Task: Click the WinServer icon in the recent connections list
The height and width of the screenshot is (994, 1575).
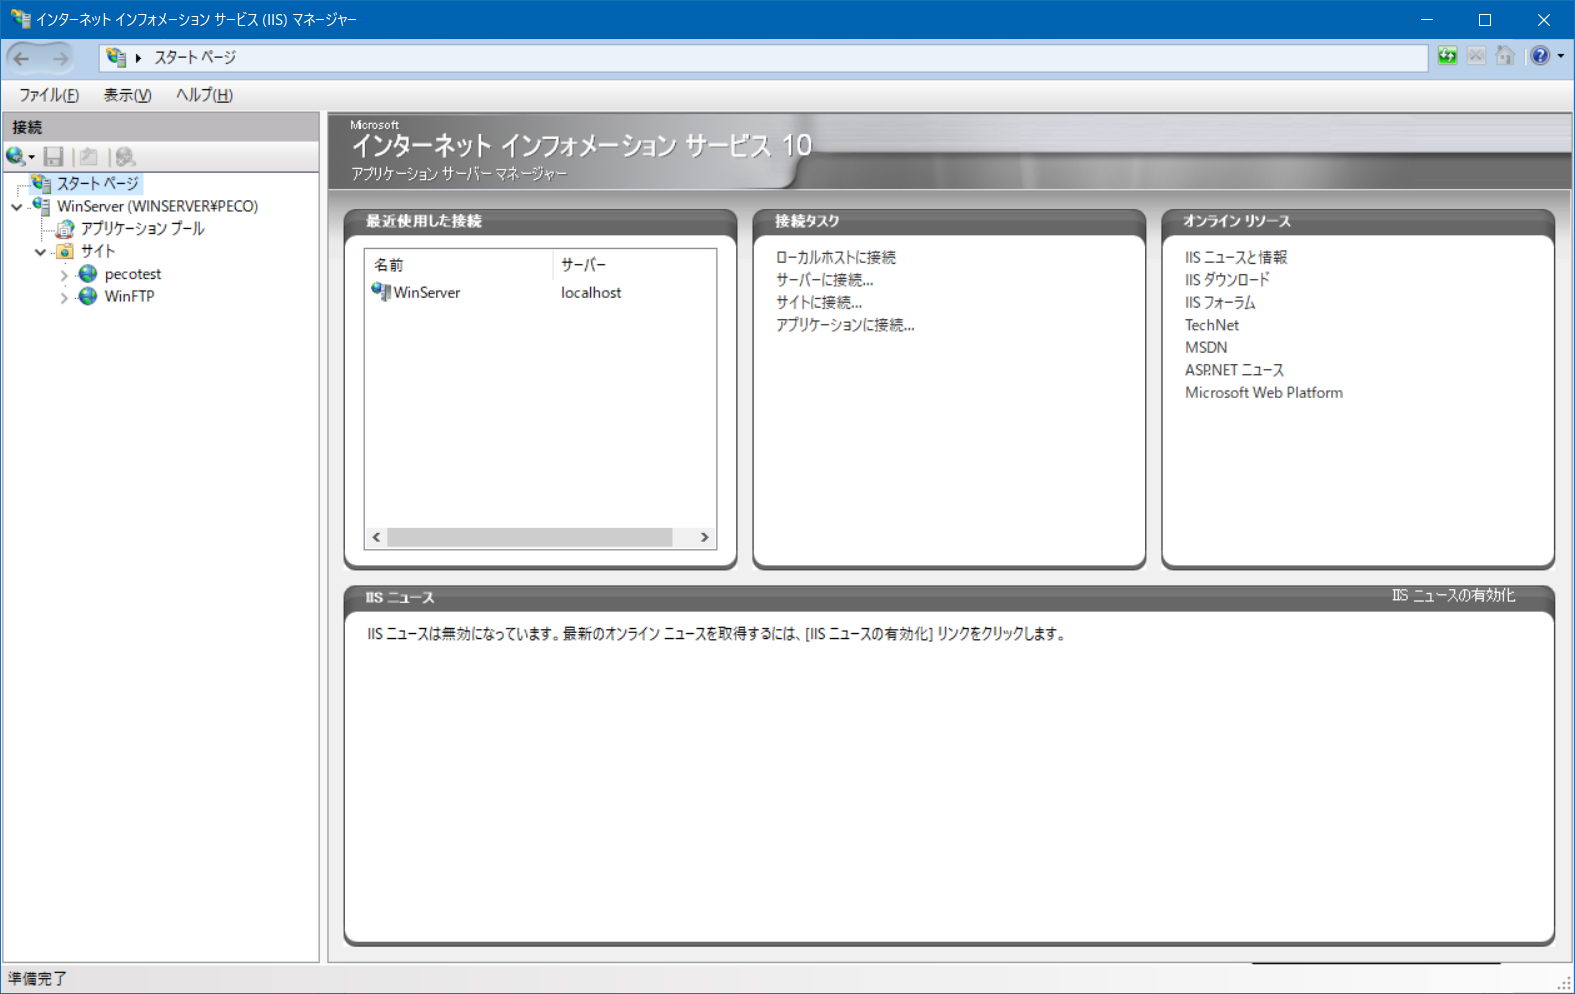Action: pos(381,292)
